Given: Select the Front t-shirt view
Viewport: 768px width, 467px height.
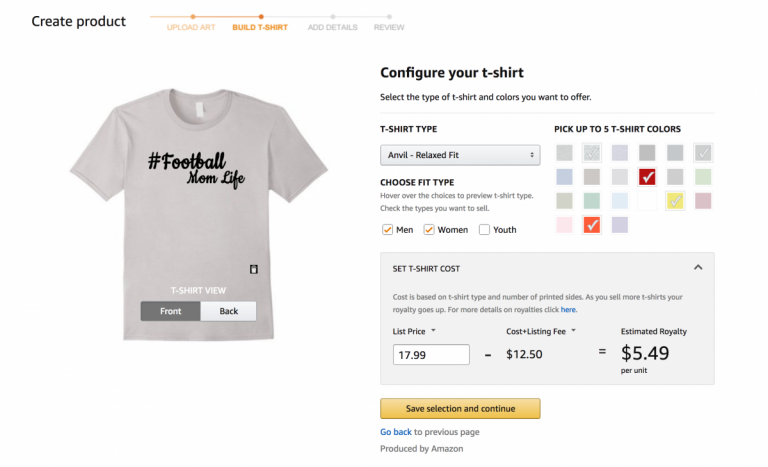Looking at the screenshot, I should pyautogui.click(x=171, y=311).
